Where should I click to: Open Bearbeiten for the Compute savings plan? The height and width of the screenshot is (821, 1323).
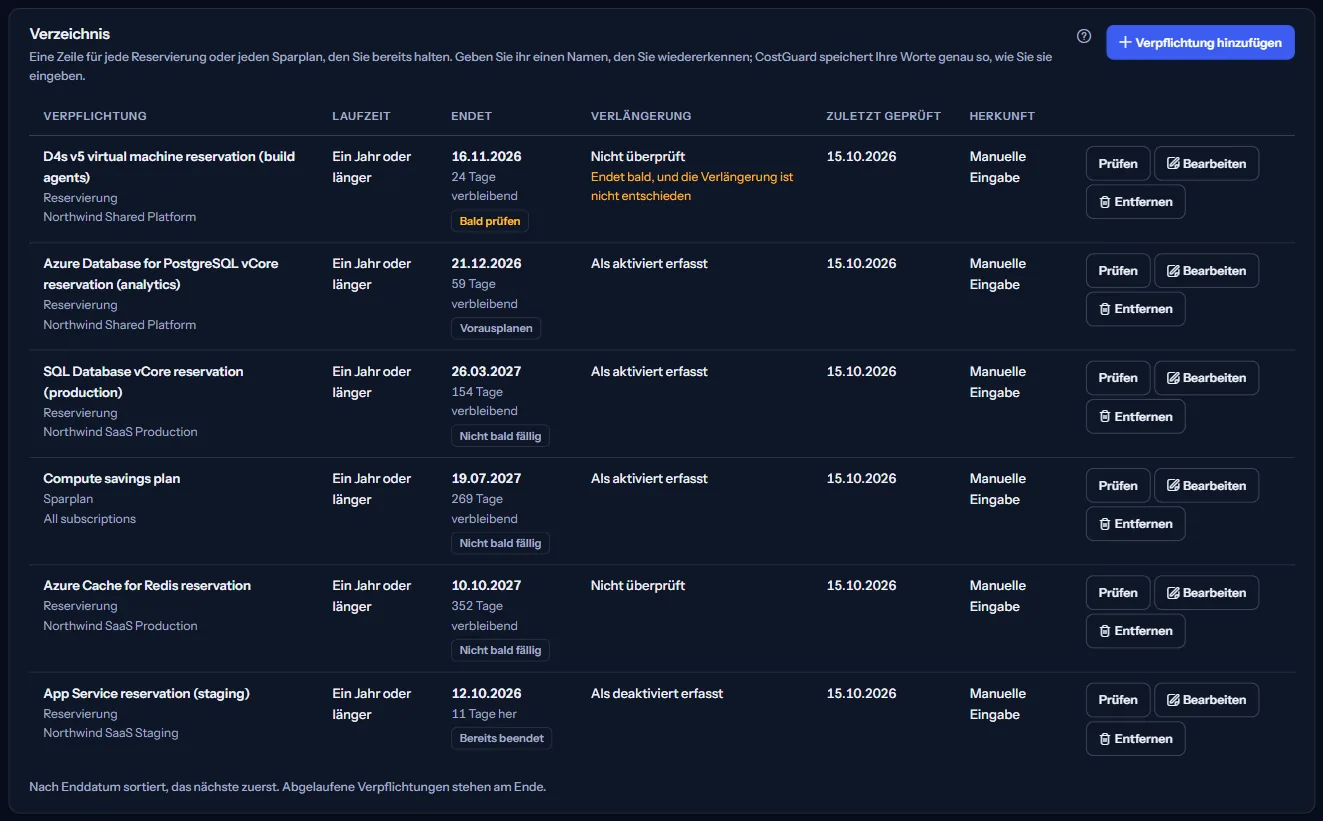click(x=1206, y=486)
